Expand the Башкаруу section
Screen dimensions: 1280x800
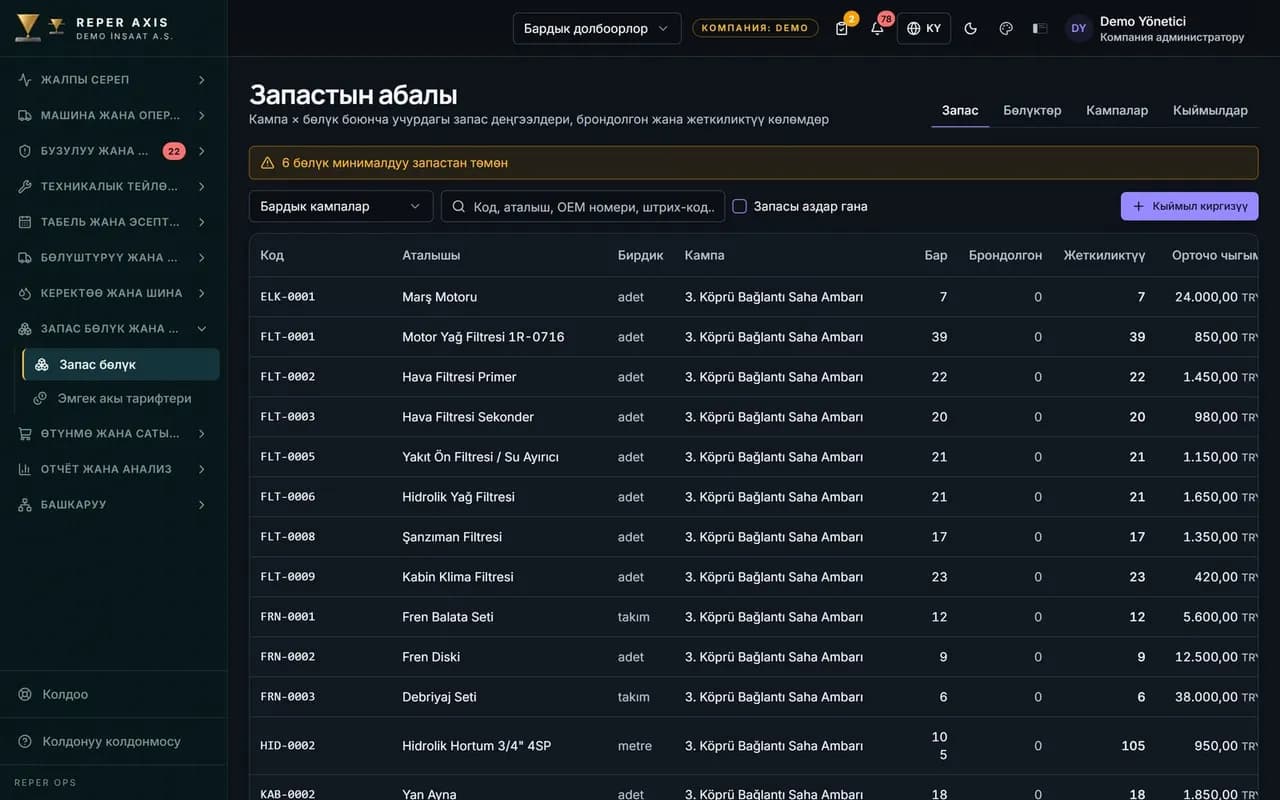(113, 505)
